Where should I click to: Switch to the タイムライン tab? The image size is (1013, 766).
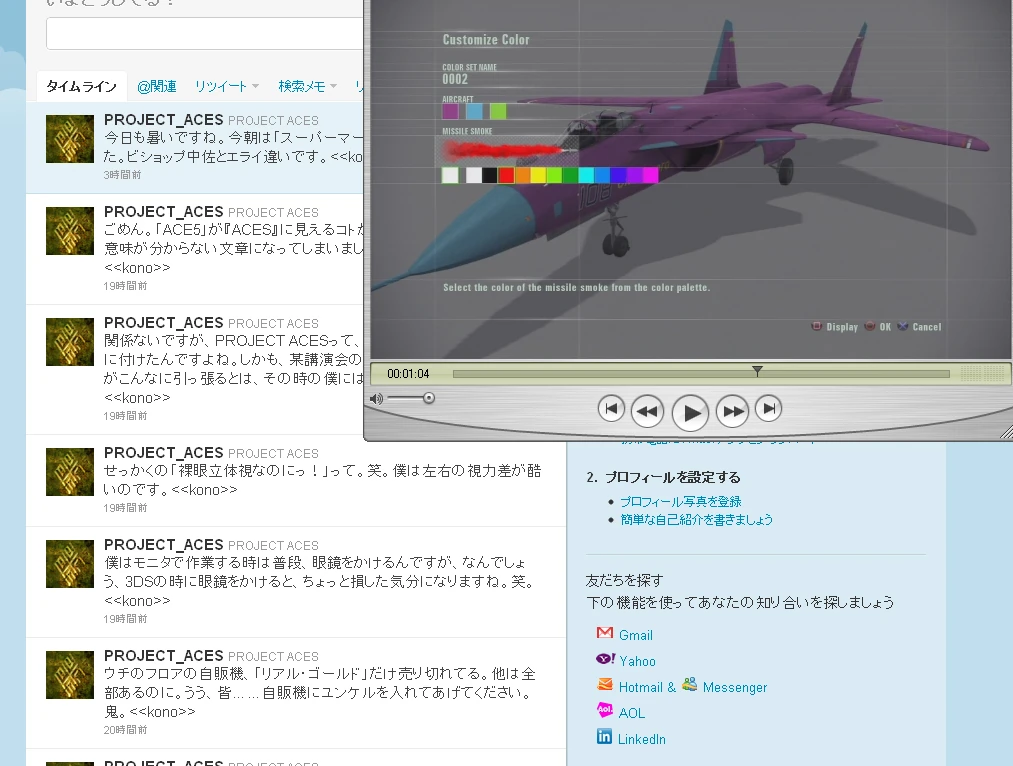tap(81, 87)
